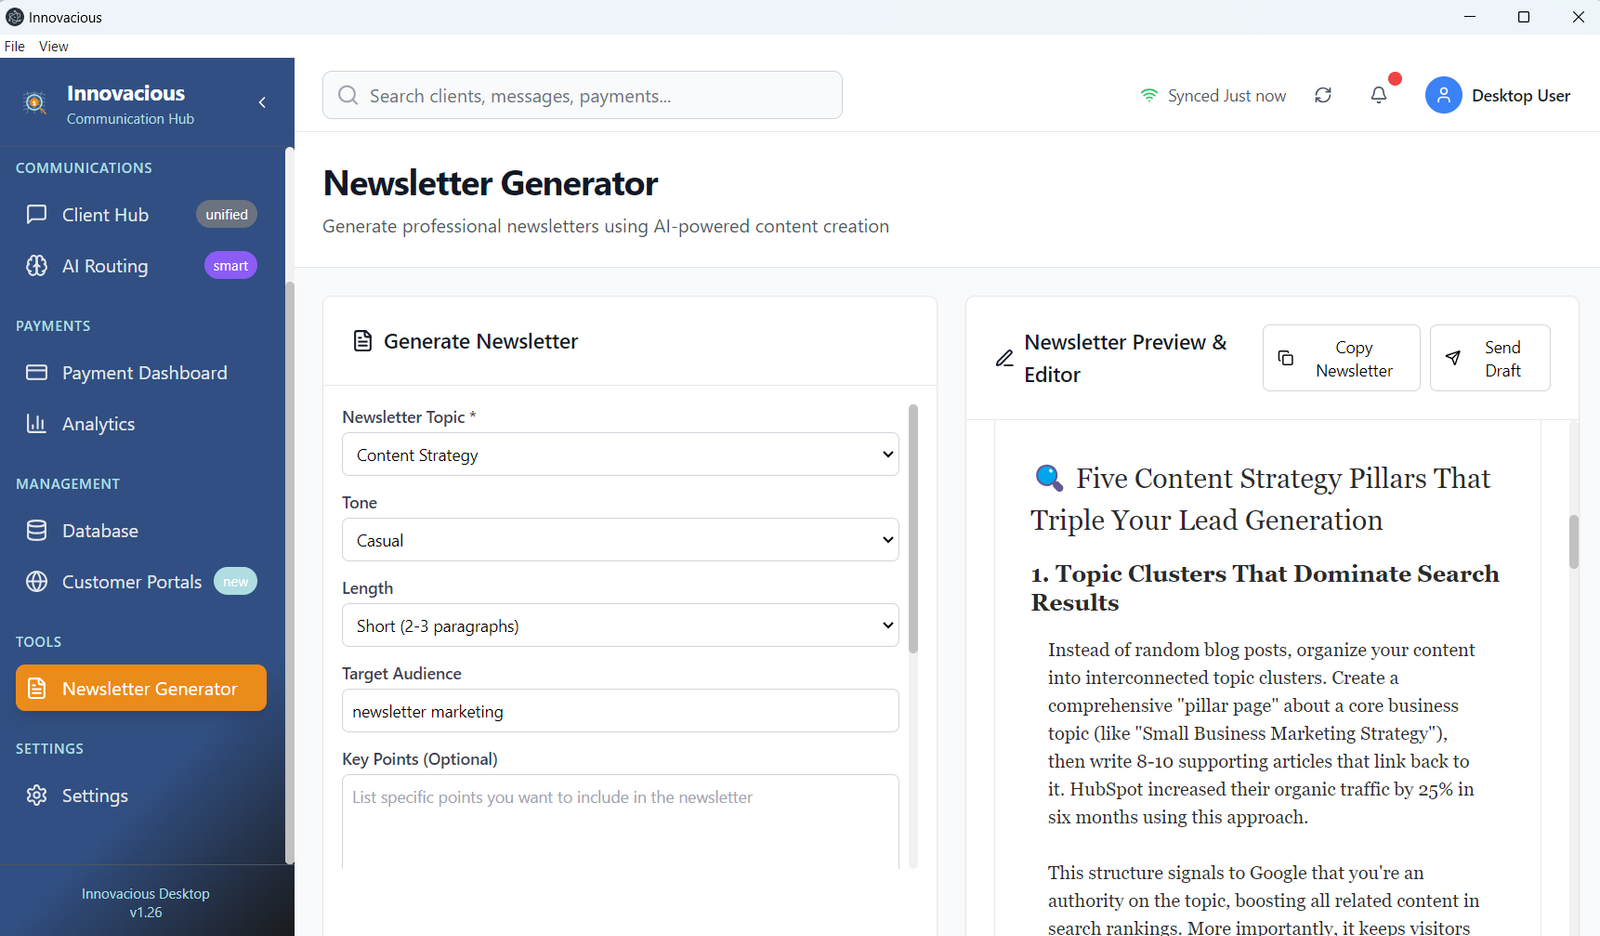
Task: Click the newsletter preview scrollbar thumb
Action: click(1573, 541)
